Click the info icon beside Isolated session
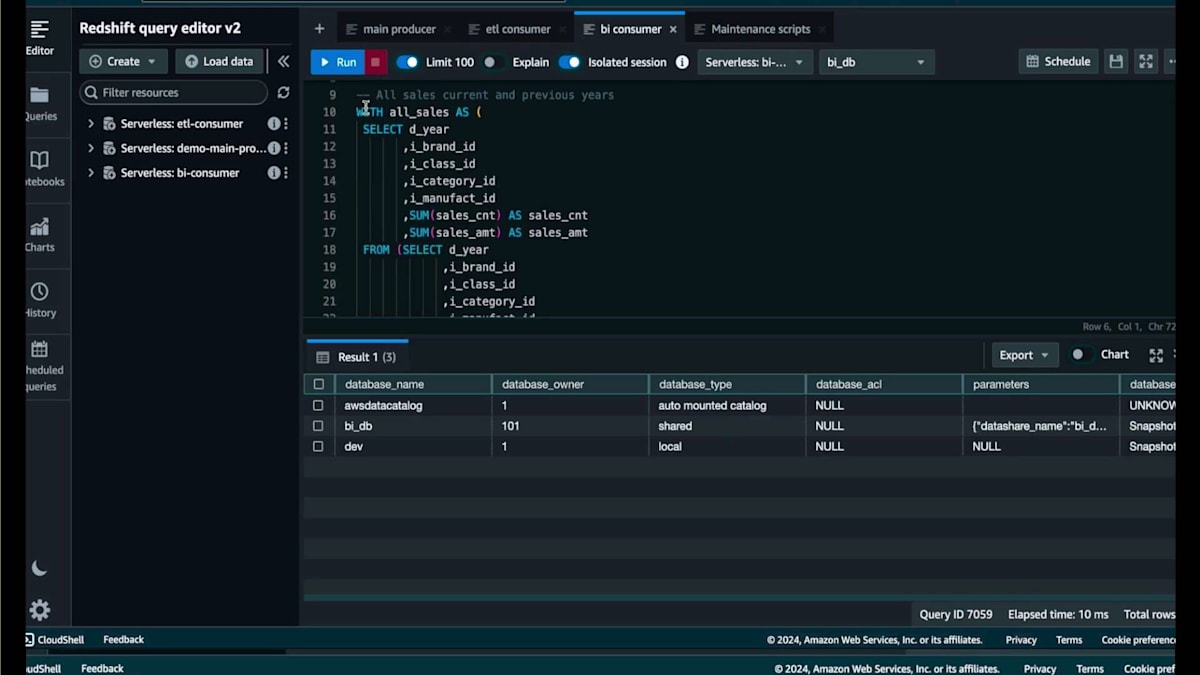Screen dimensions: 1200x675 [682, 62]
